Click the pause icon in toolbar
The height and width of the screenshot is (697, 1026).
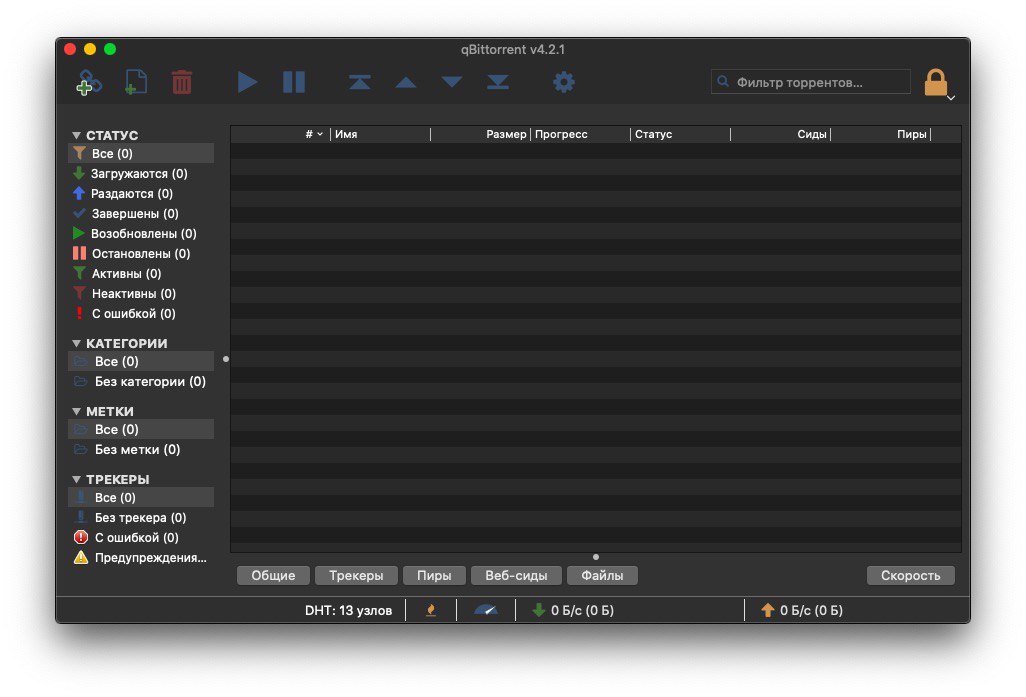[x=294, y=82]
